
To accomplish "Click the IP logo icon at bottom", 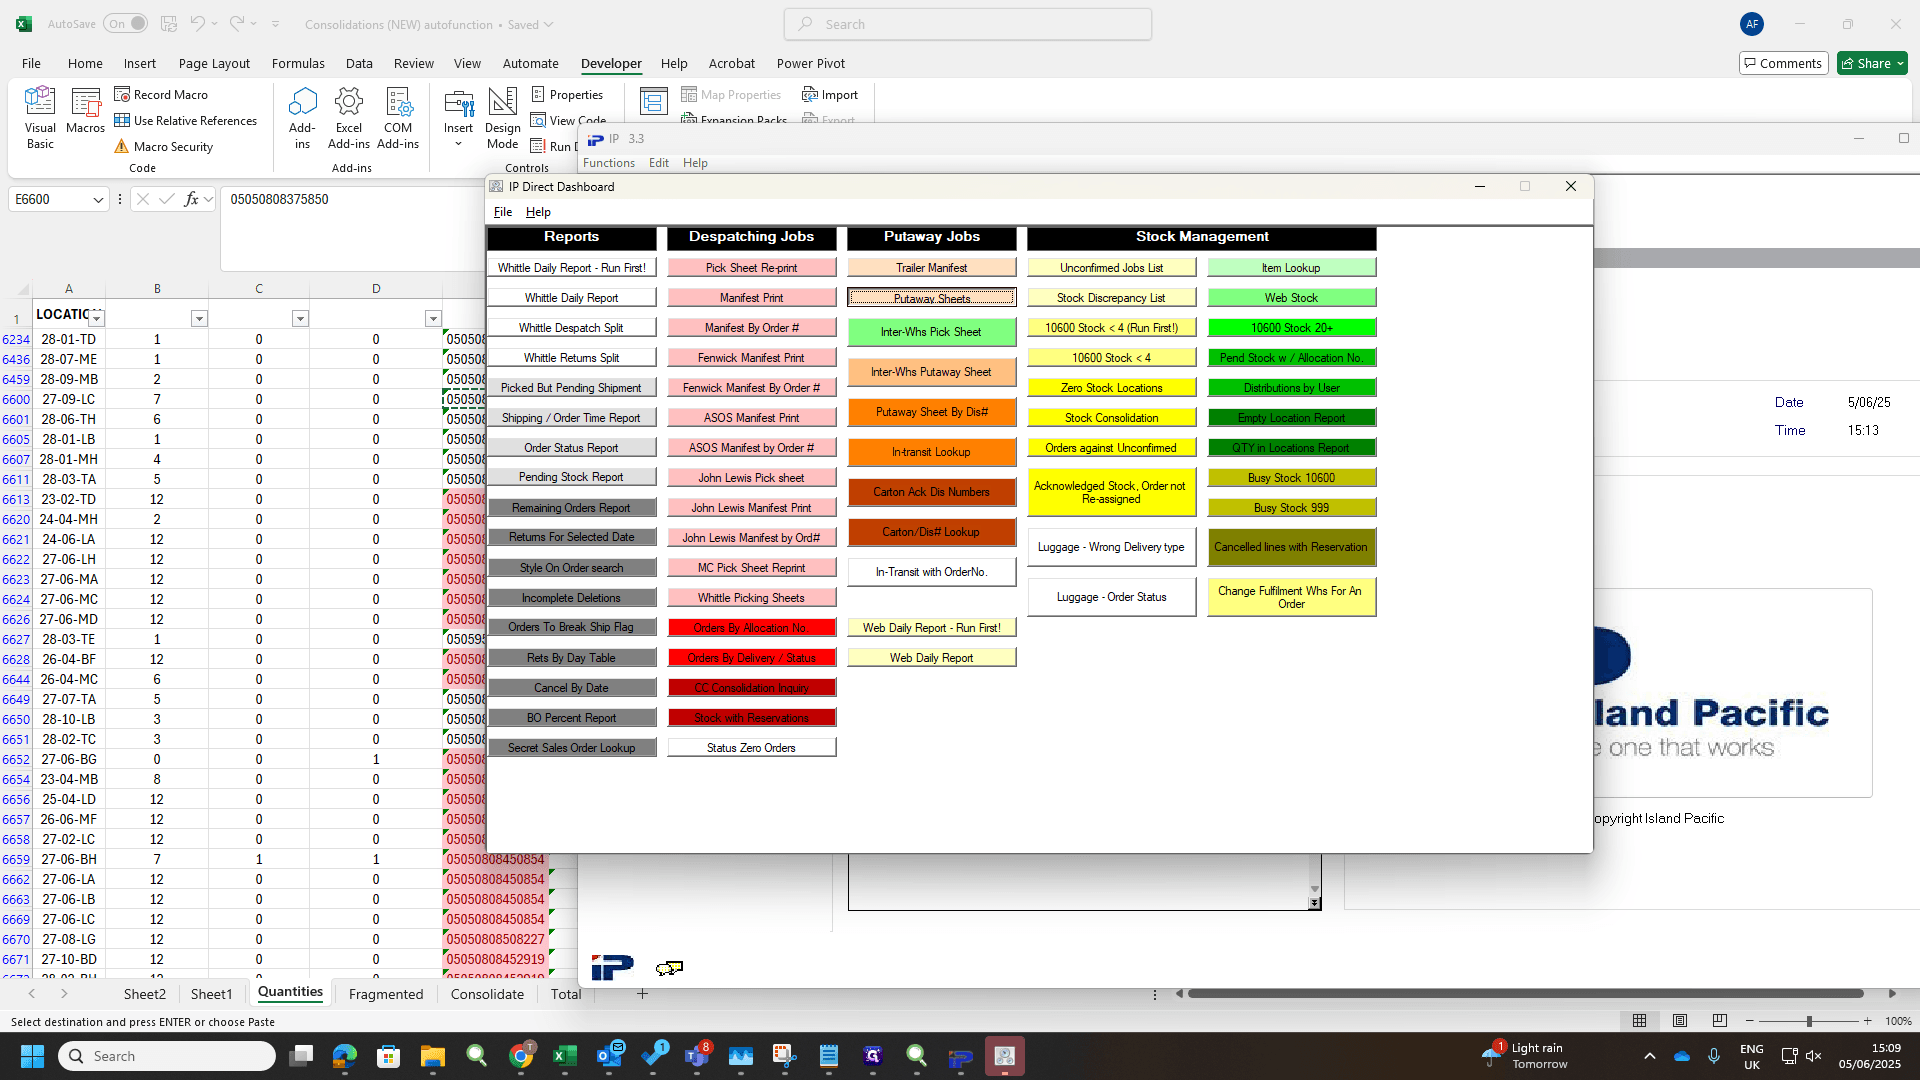I will 612,967.
